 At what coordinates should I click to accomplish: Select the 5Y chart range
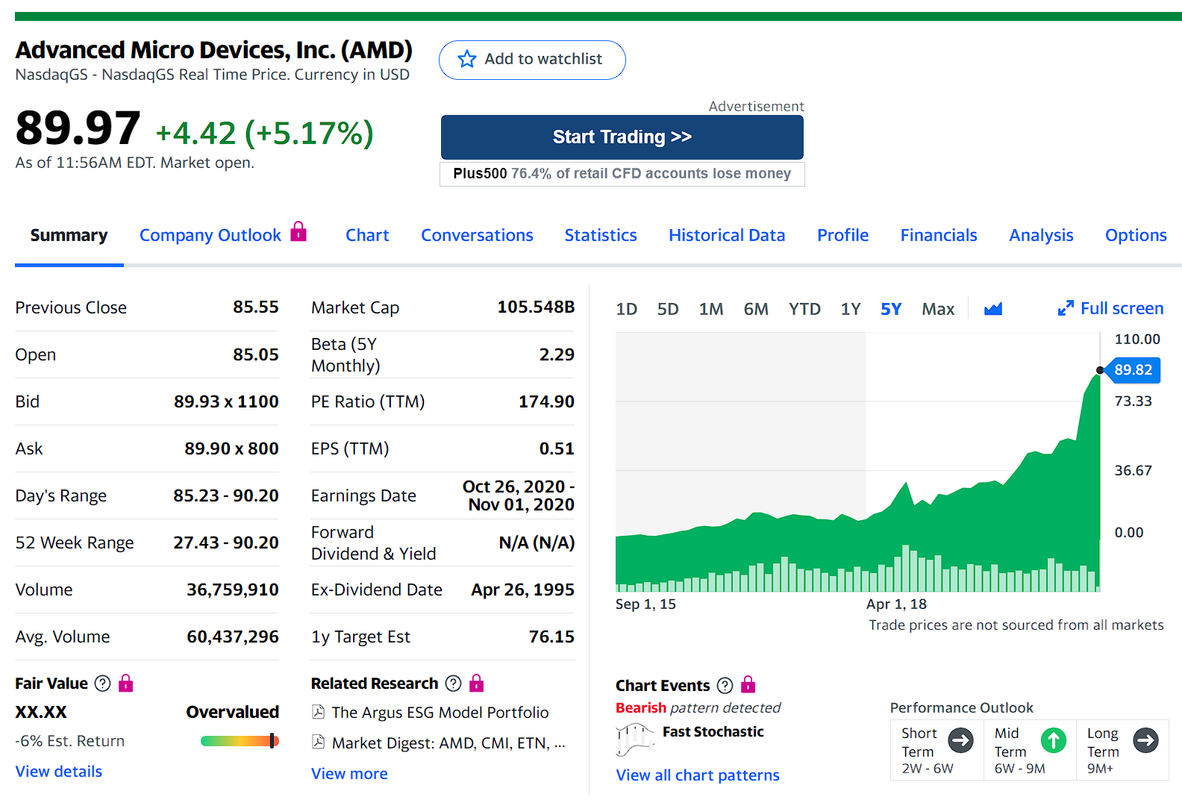[x=891, y=309]
